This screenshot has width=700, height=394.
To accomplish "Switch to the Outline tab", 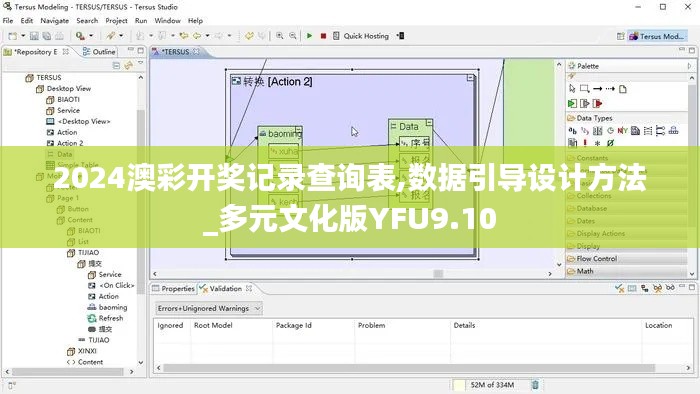I will pyautogui.click(x=99, y=52).
